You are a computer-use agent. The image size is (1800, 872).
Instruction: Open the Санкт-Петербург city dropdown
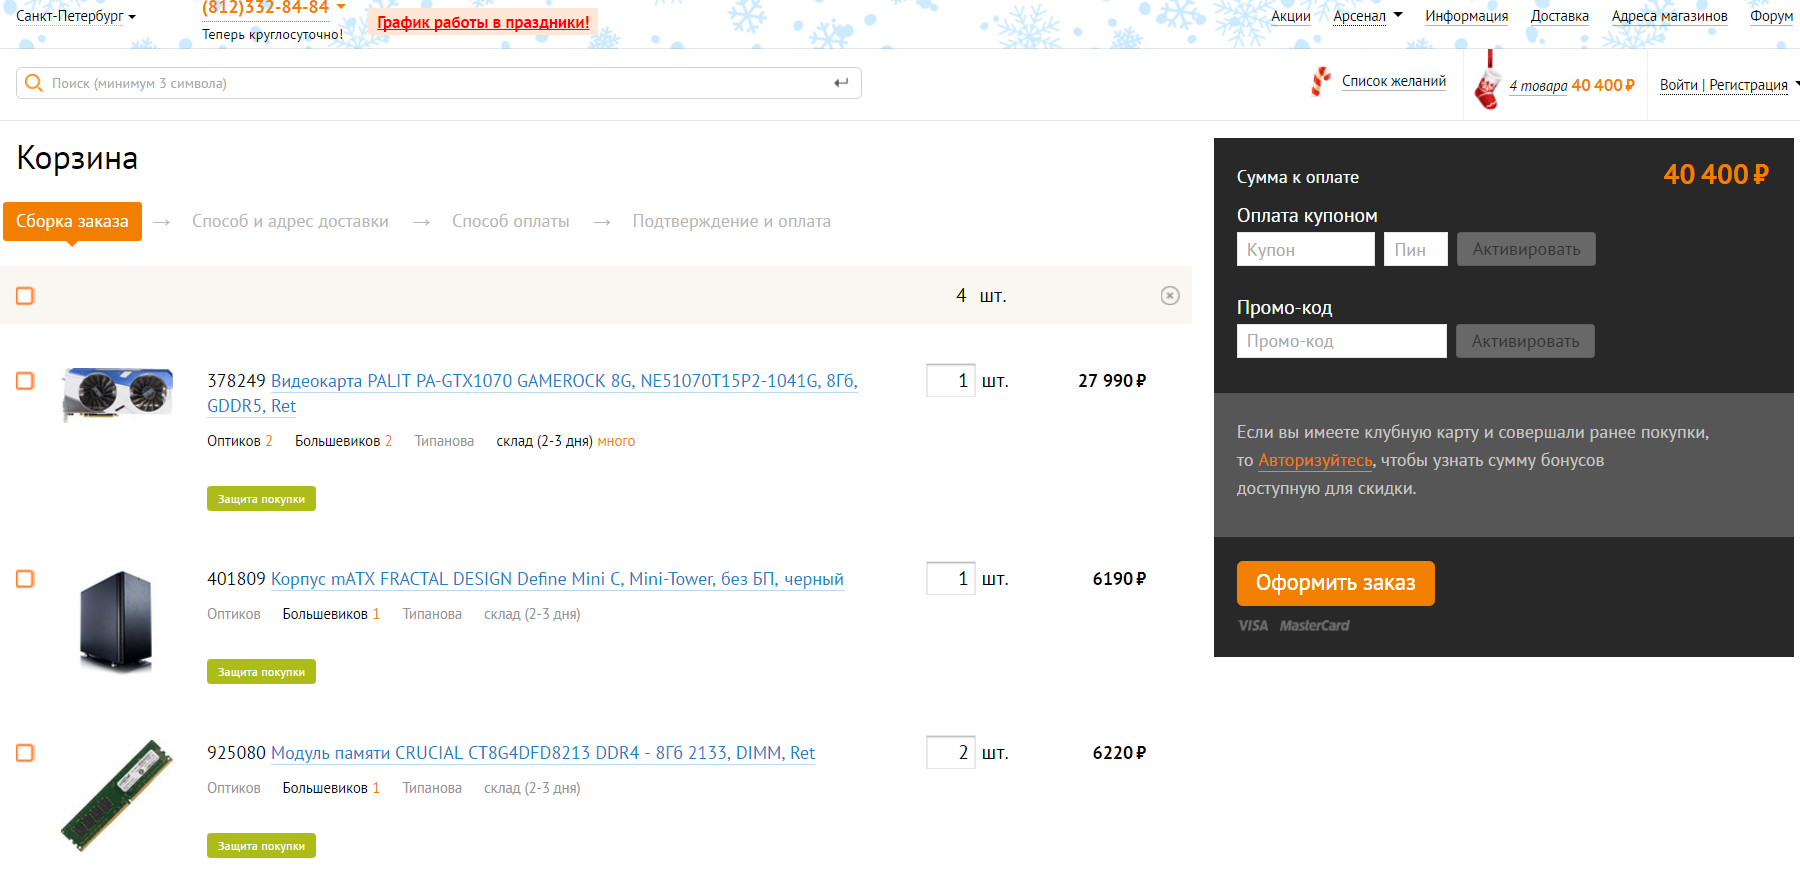point(76,16)
